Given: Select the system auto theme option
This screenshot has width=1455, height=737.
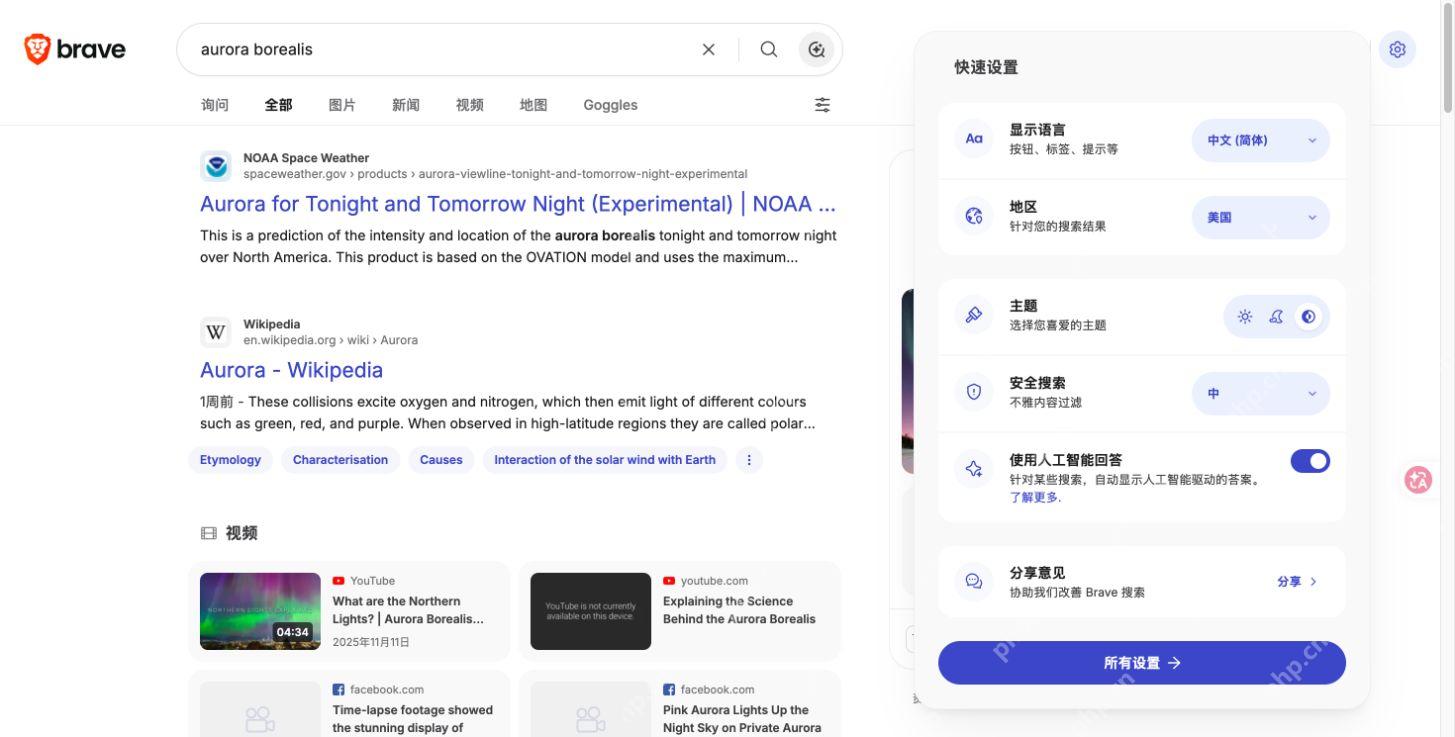Looking at the screenshot, I should point(1308,317).
